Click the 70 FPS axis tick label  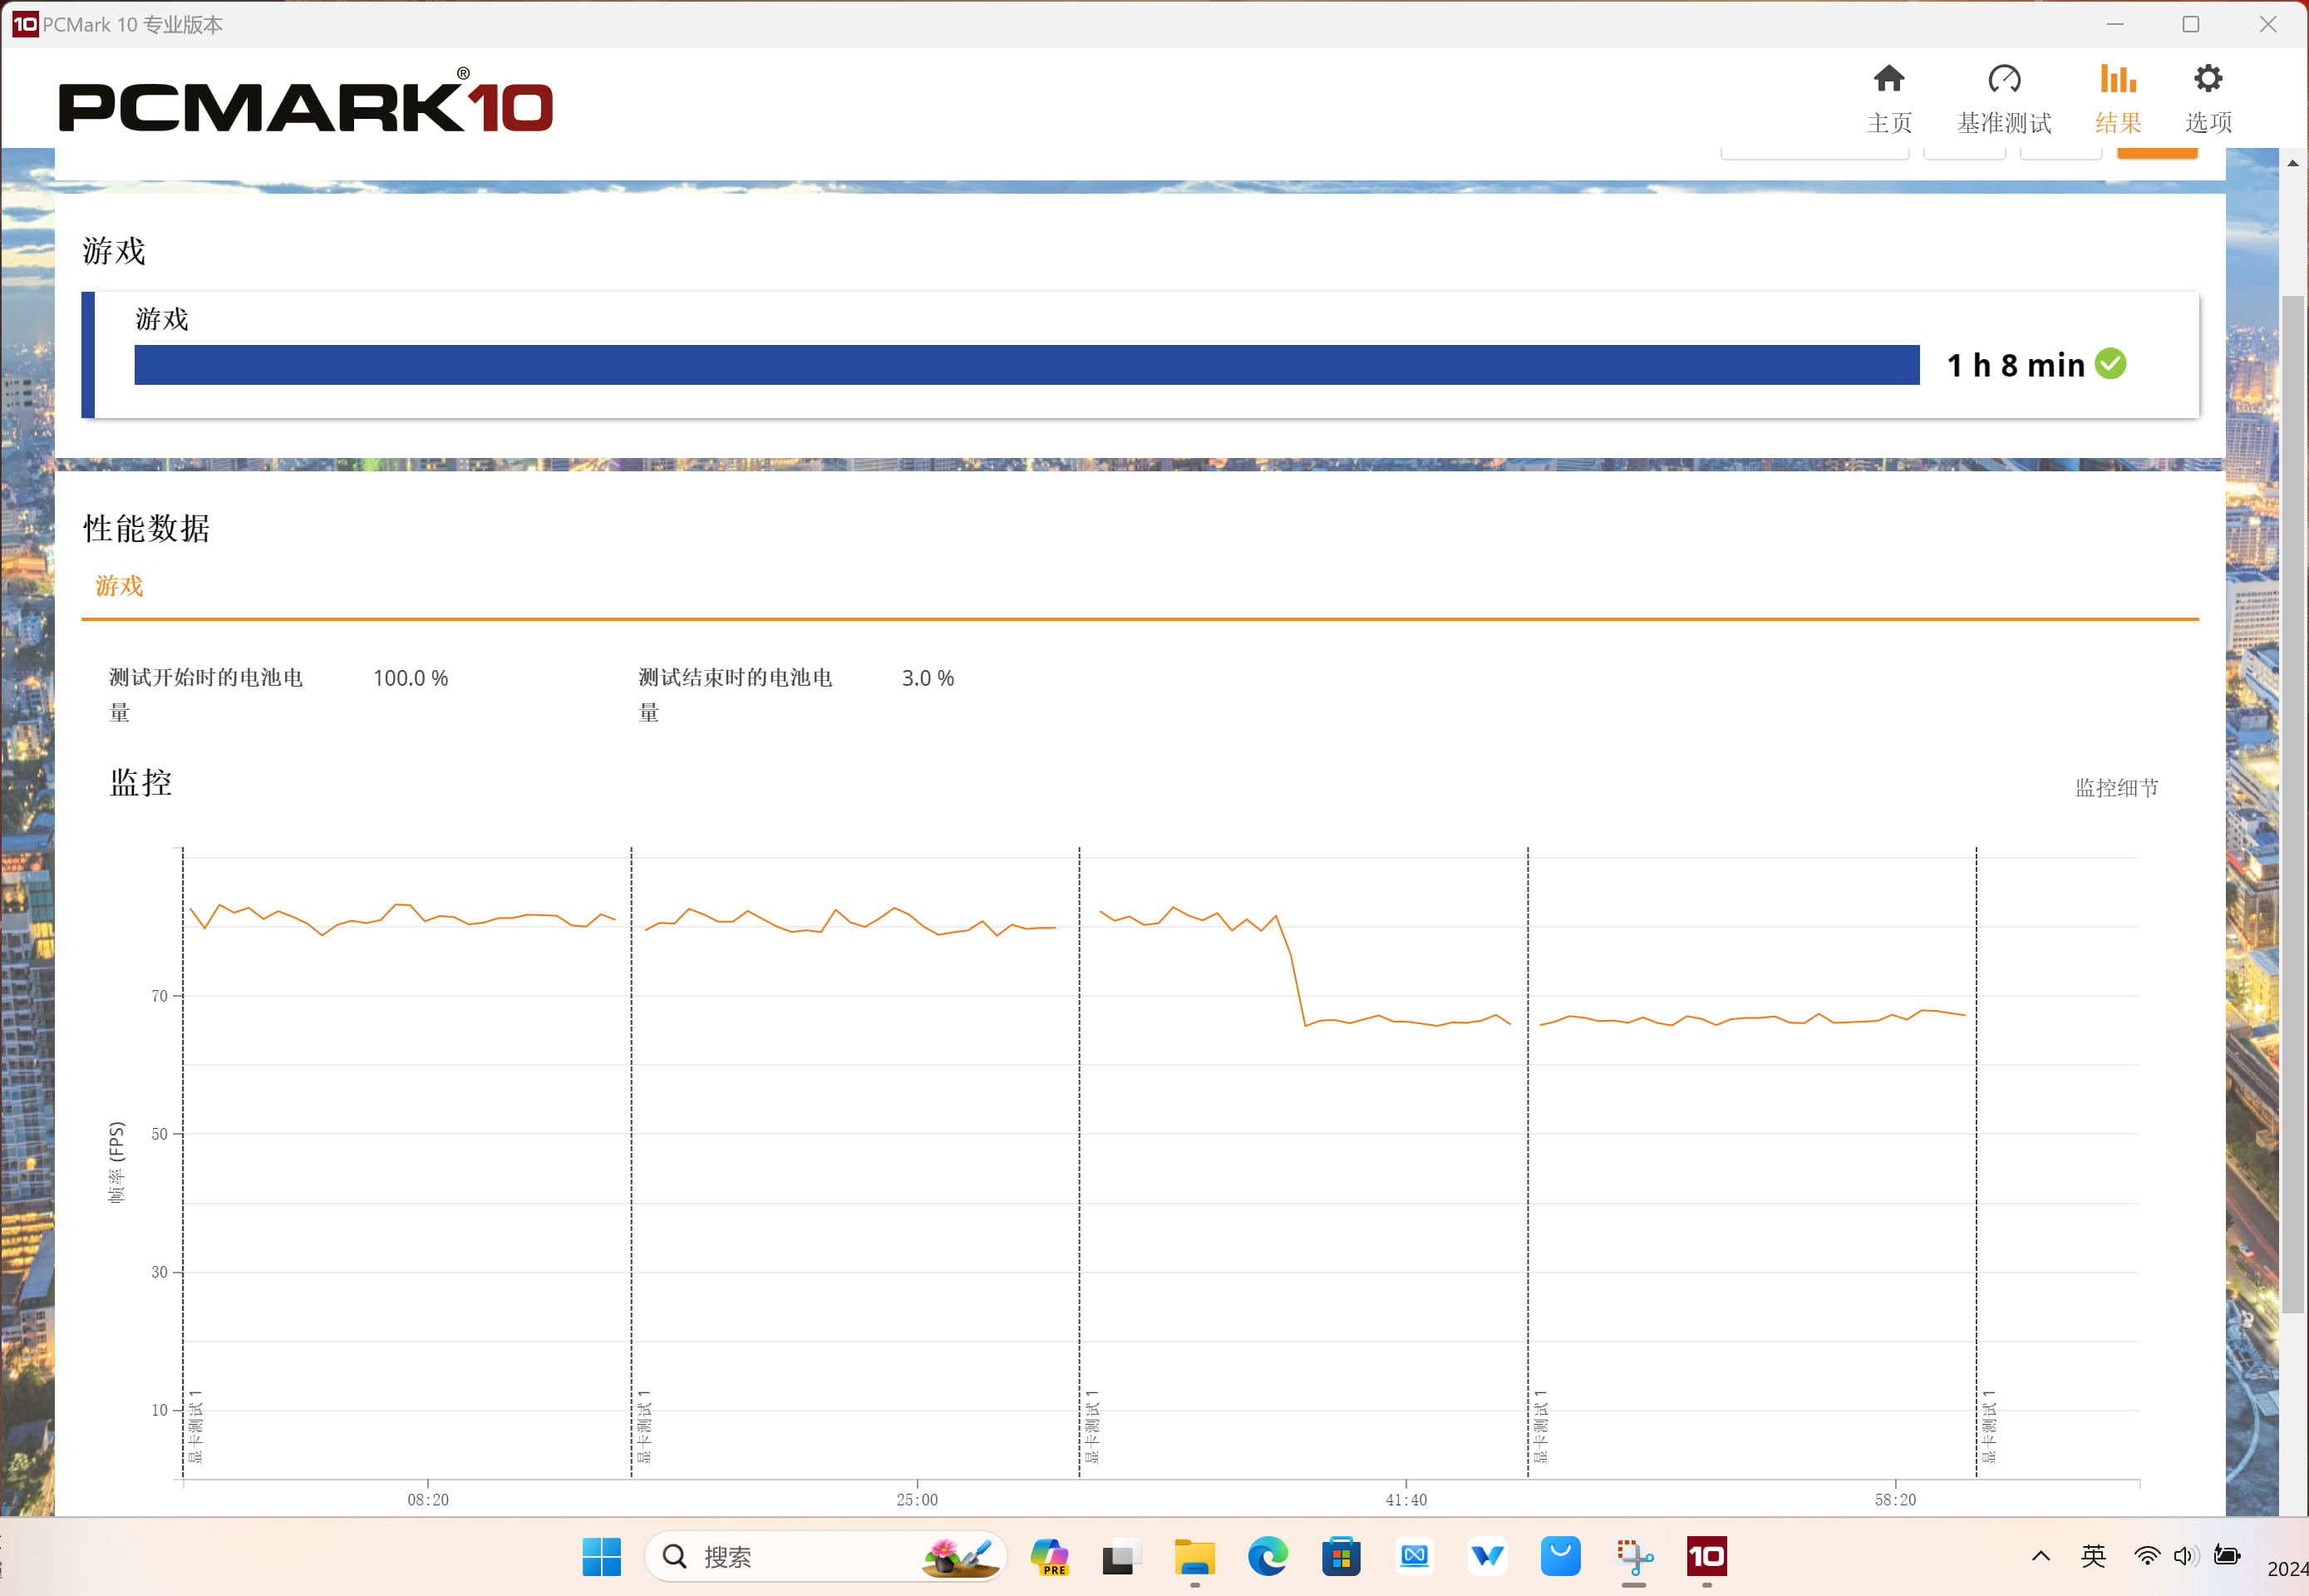(x=159, y=996)
